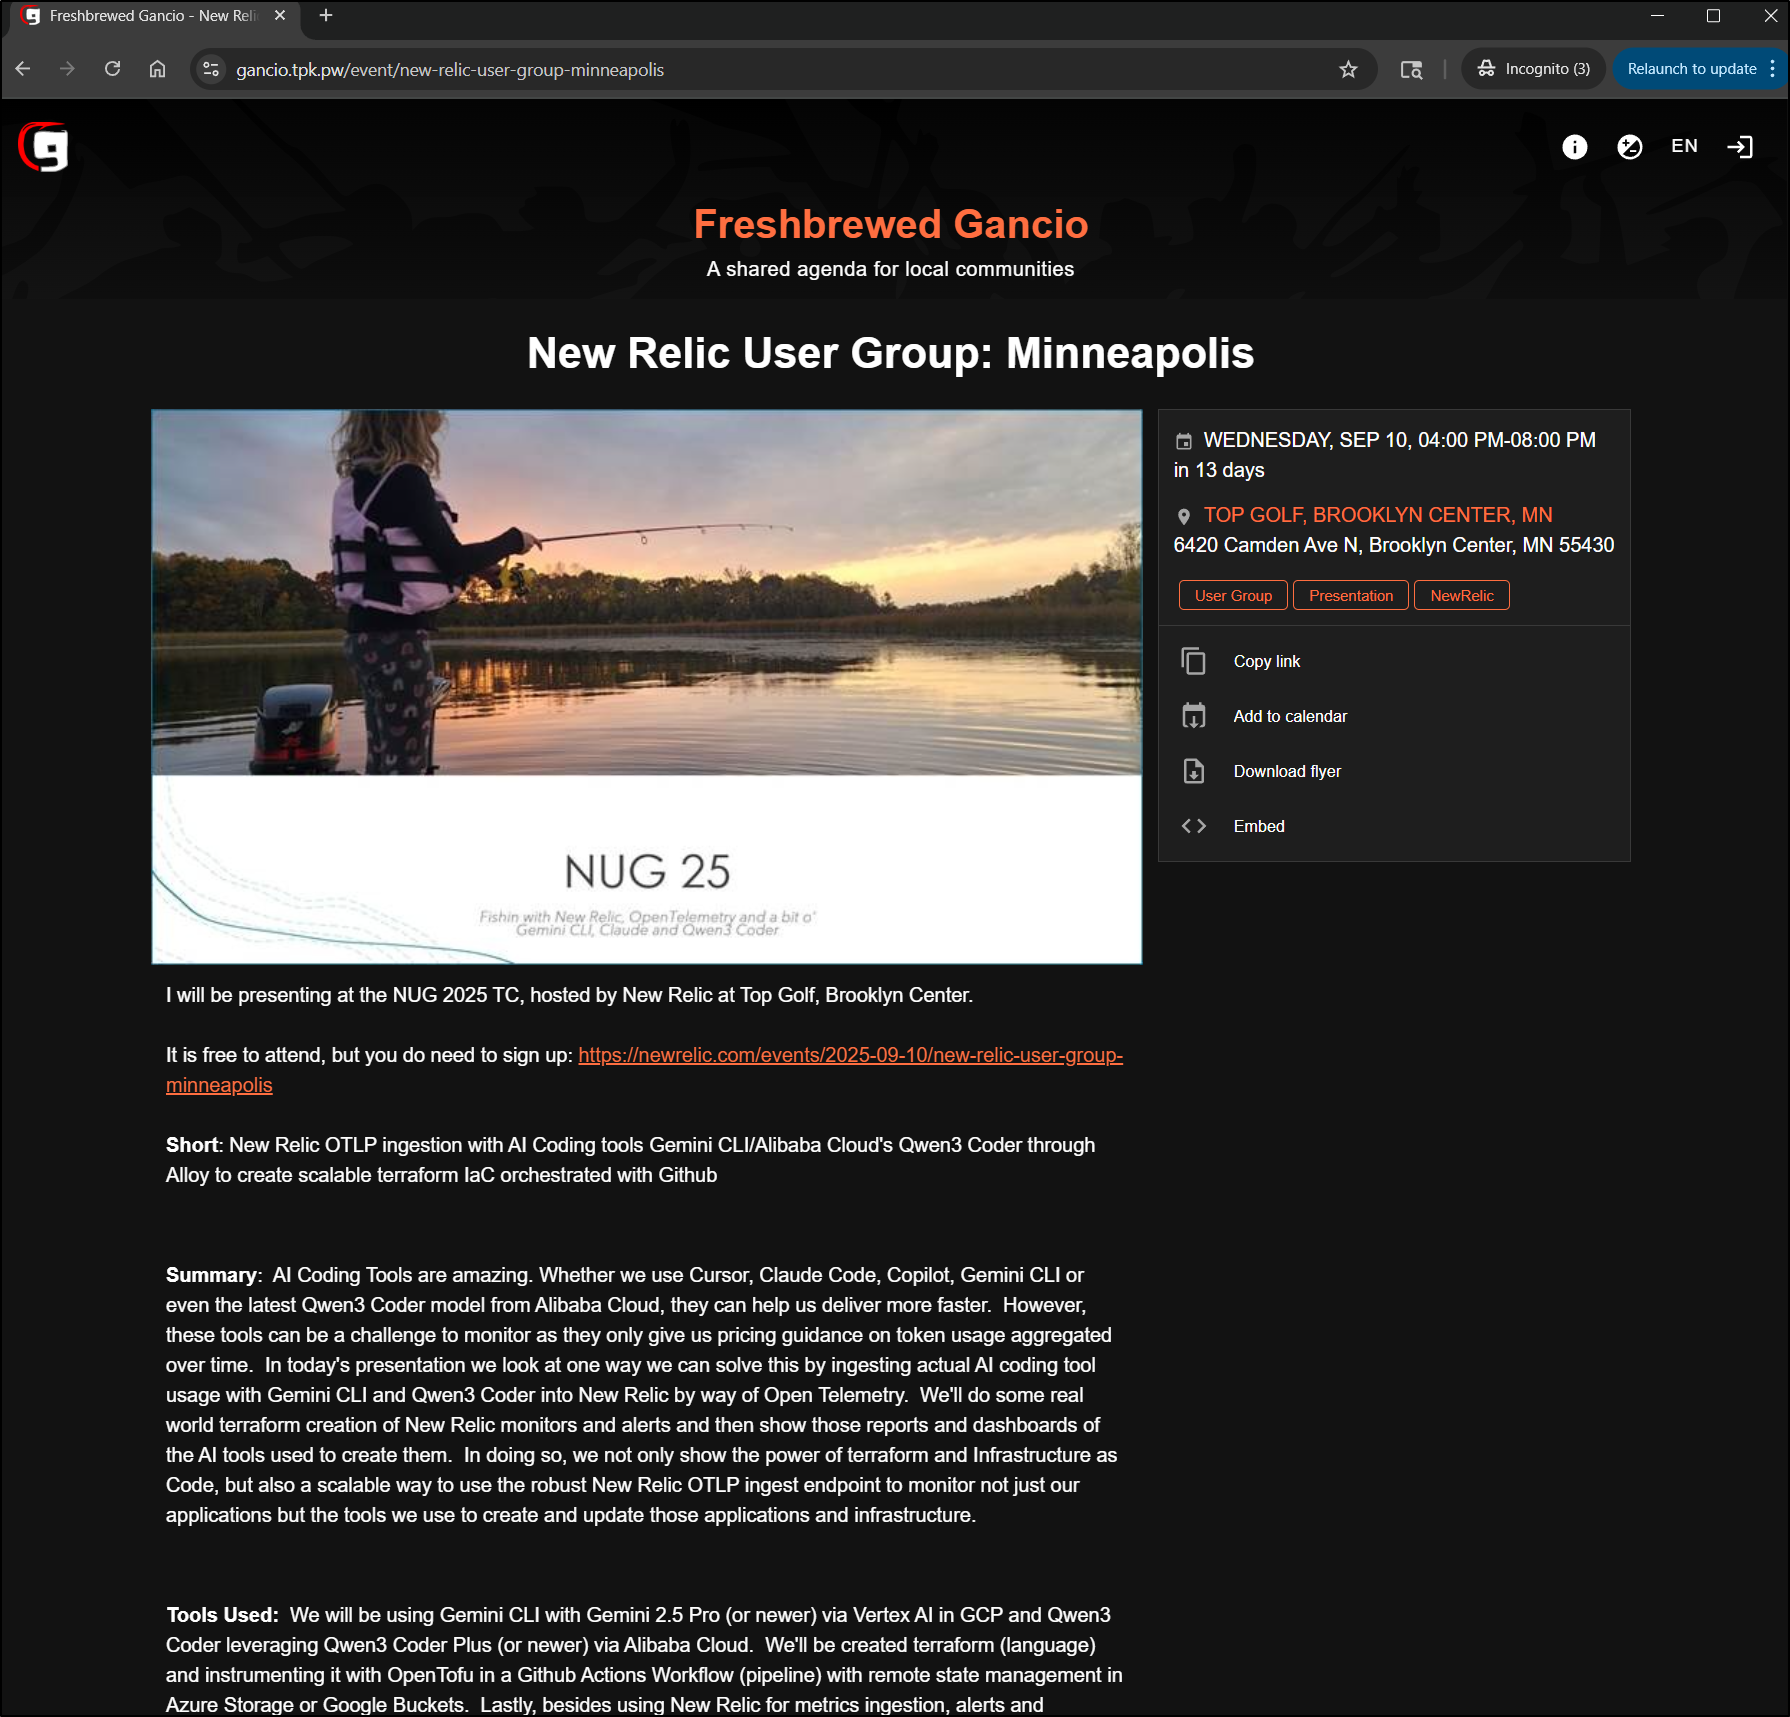Open the info (about) icon
Viewport: 1790px width, 1717px height.
1574,147
